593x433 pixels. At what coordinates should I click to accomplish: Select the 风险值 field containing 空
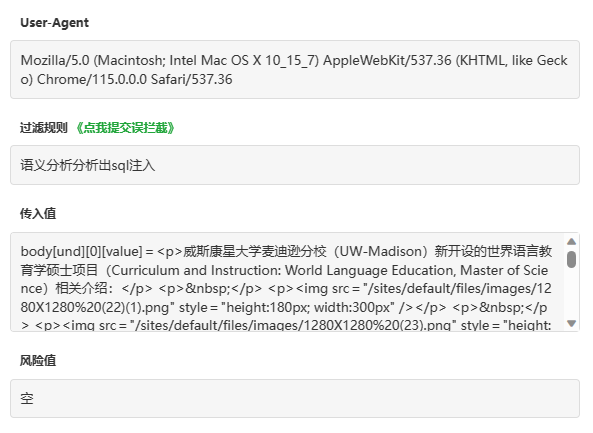(x=295, y=399)
